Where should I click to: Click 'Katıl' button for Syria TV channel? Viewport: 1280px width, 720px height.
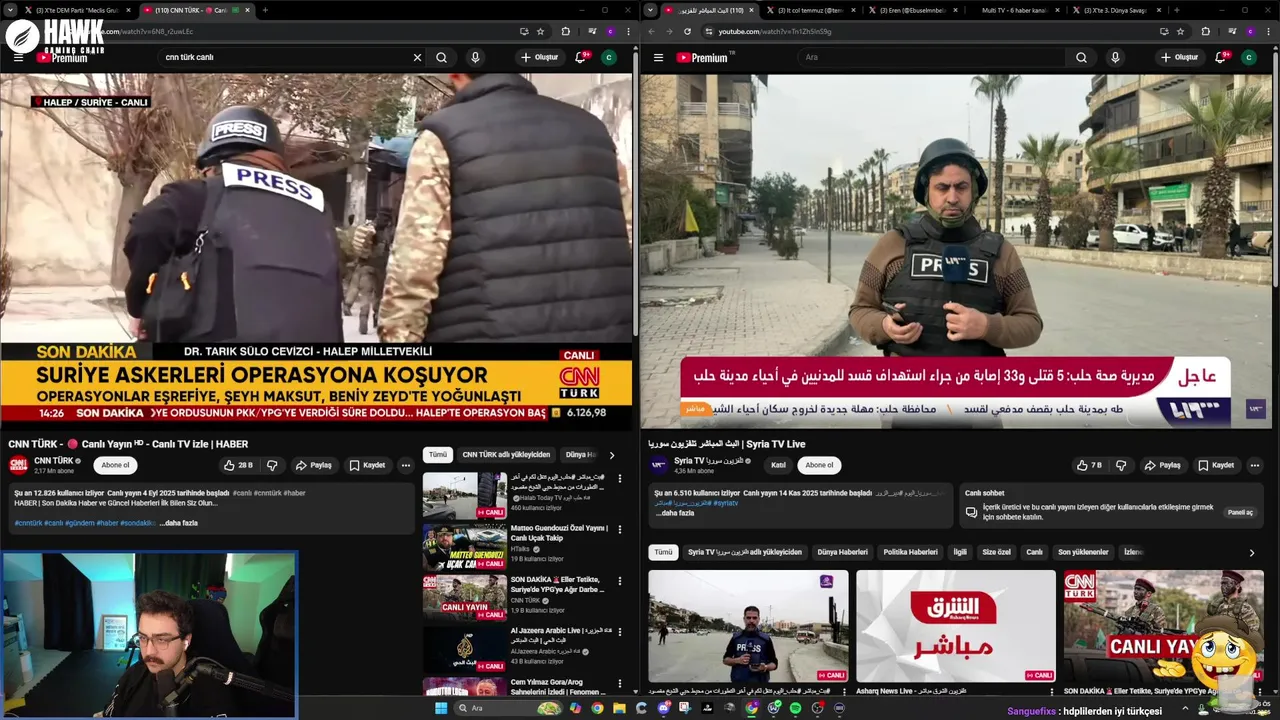click(778, 465)
